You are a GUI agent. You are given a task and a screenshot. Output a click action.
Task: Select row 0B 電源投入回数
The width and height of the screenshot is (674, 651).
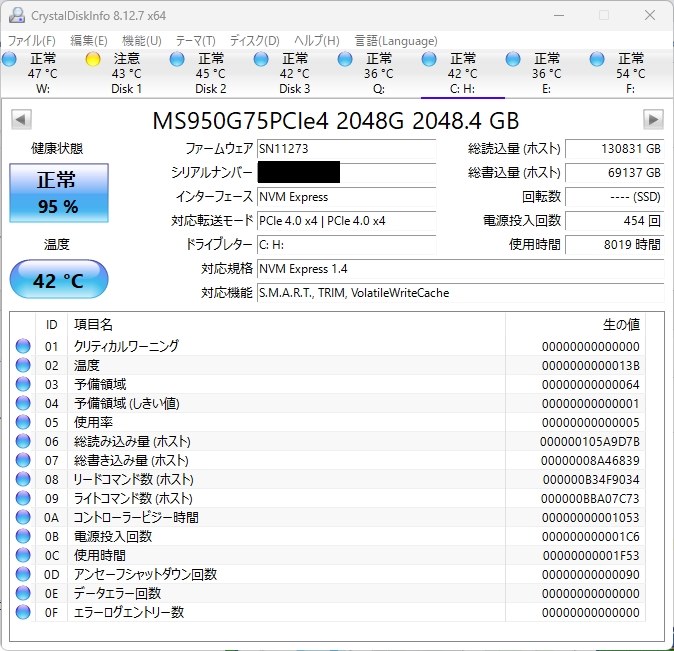(328, 536)
